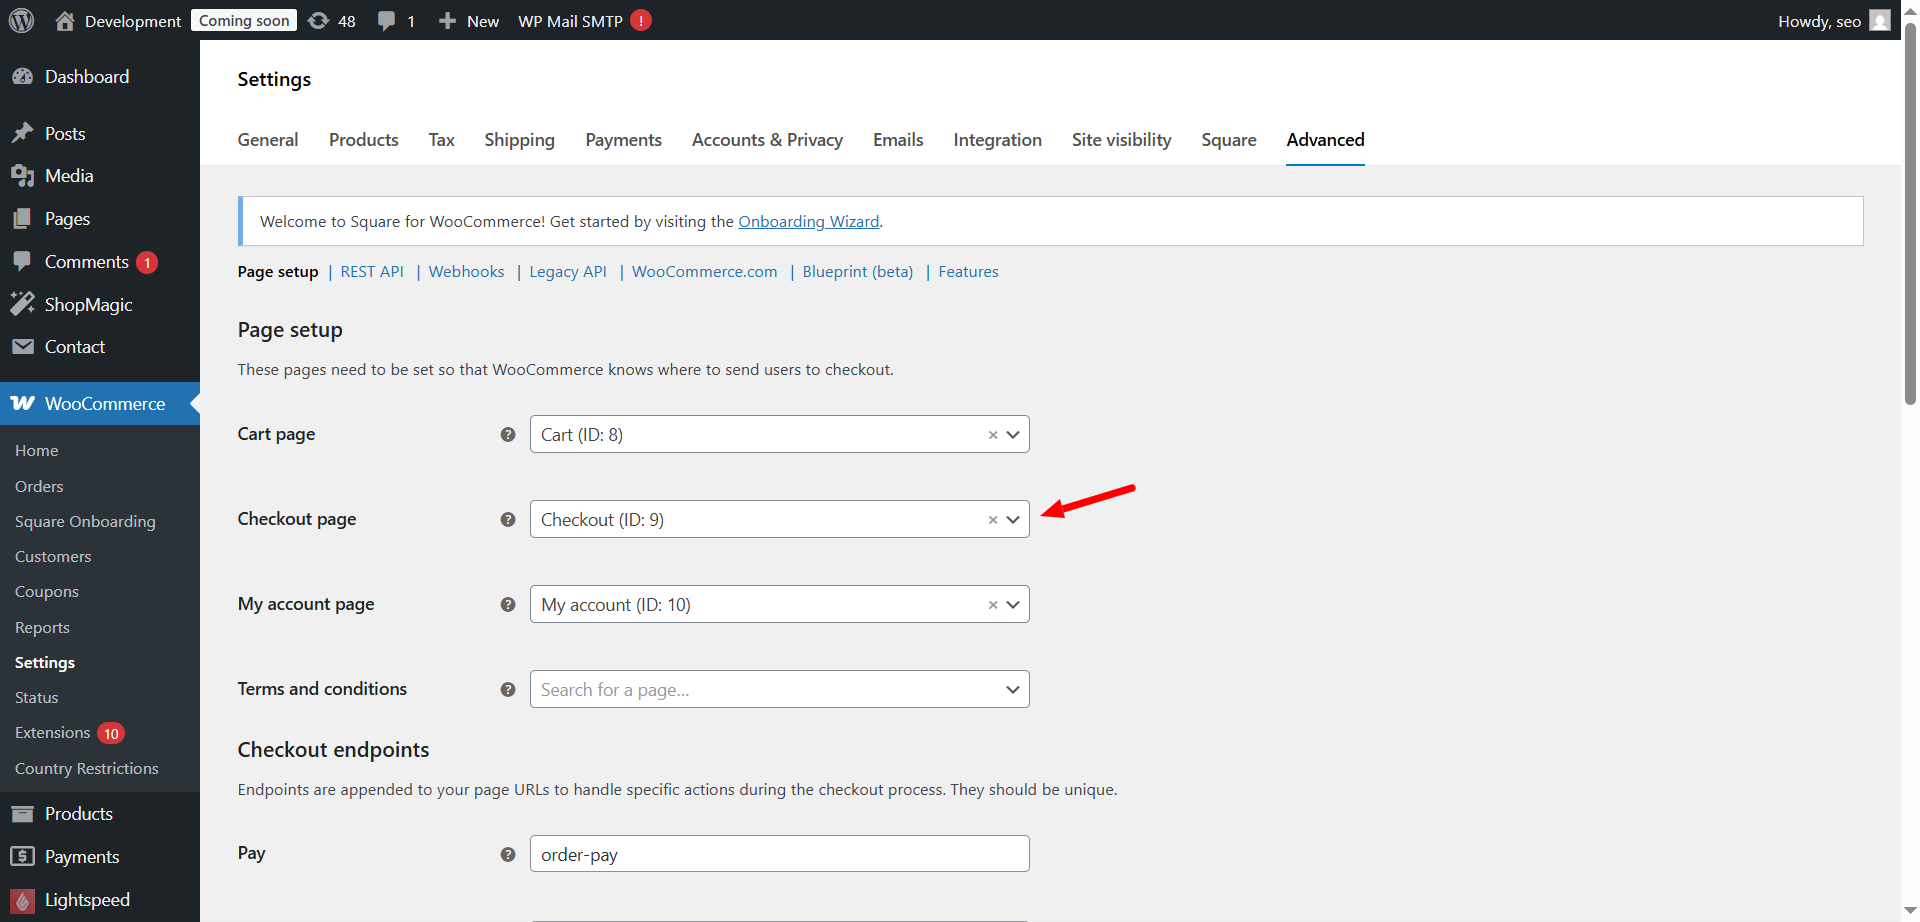Viewport: 1920px width, 922px height.
Task: Switch to the Integration tab
Action: tap(997, 140)
